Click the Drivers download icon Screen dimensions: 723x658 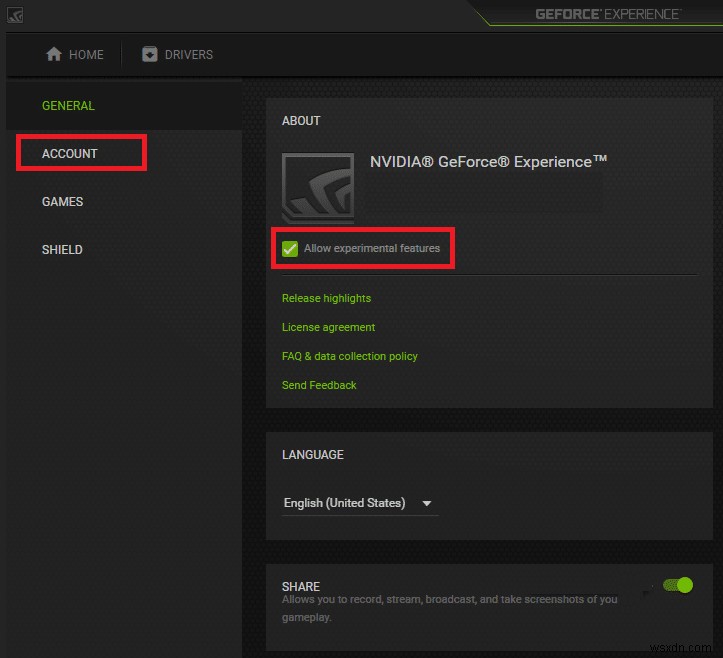149,54
